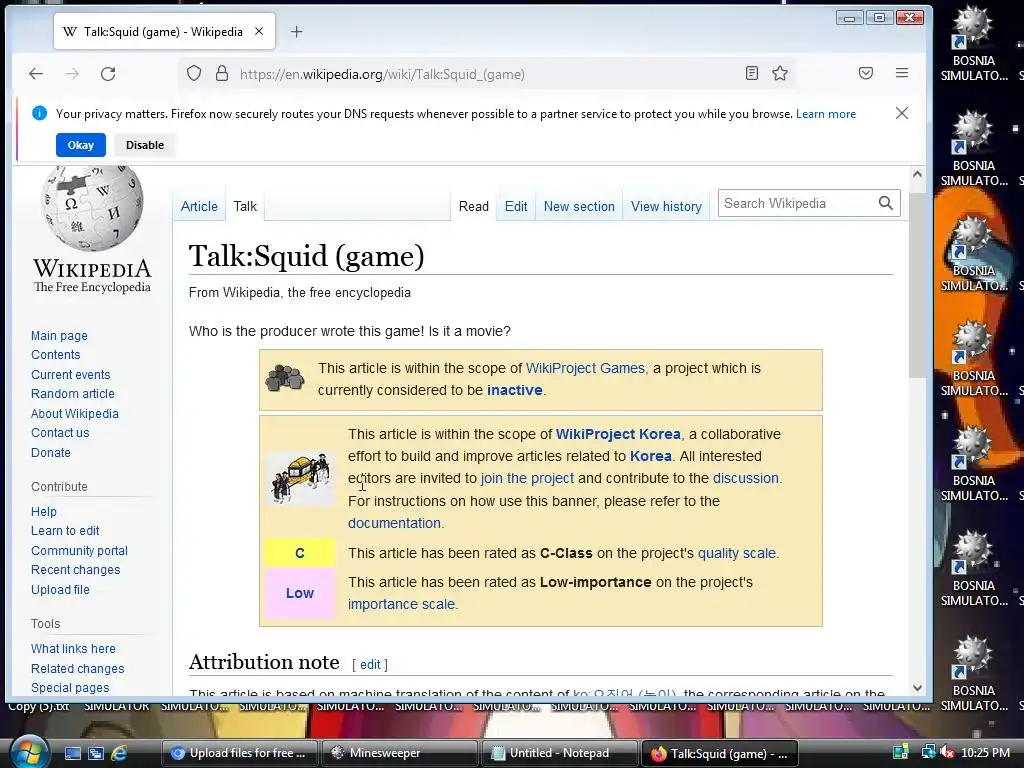
Task: Open the first Bosnia Simulator desktop shortcut
Action: point(973,44)
